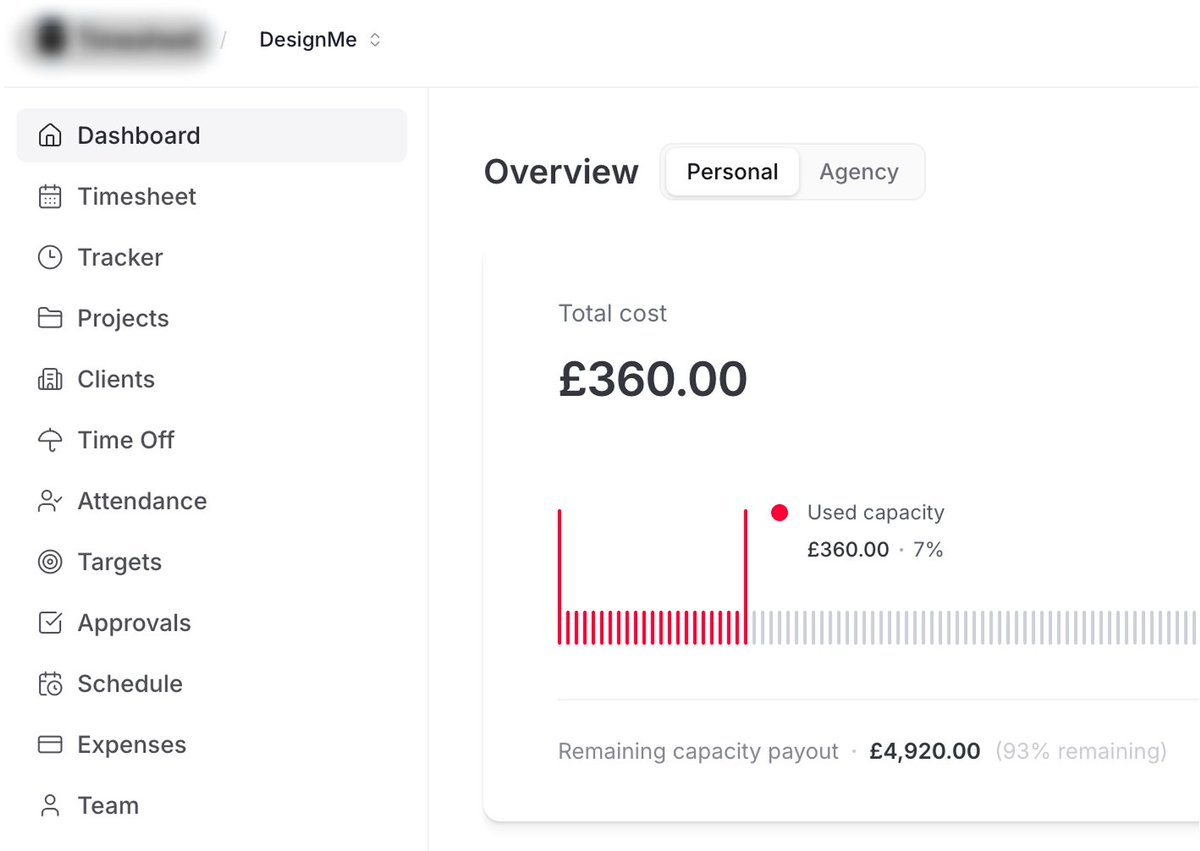Image resolution: width=1200 pixels, height=851 pixels.
Task: Click the red Used capacity legend dot
Action: [x=780, y=513]
